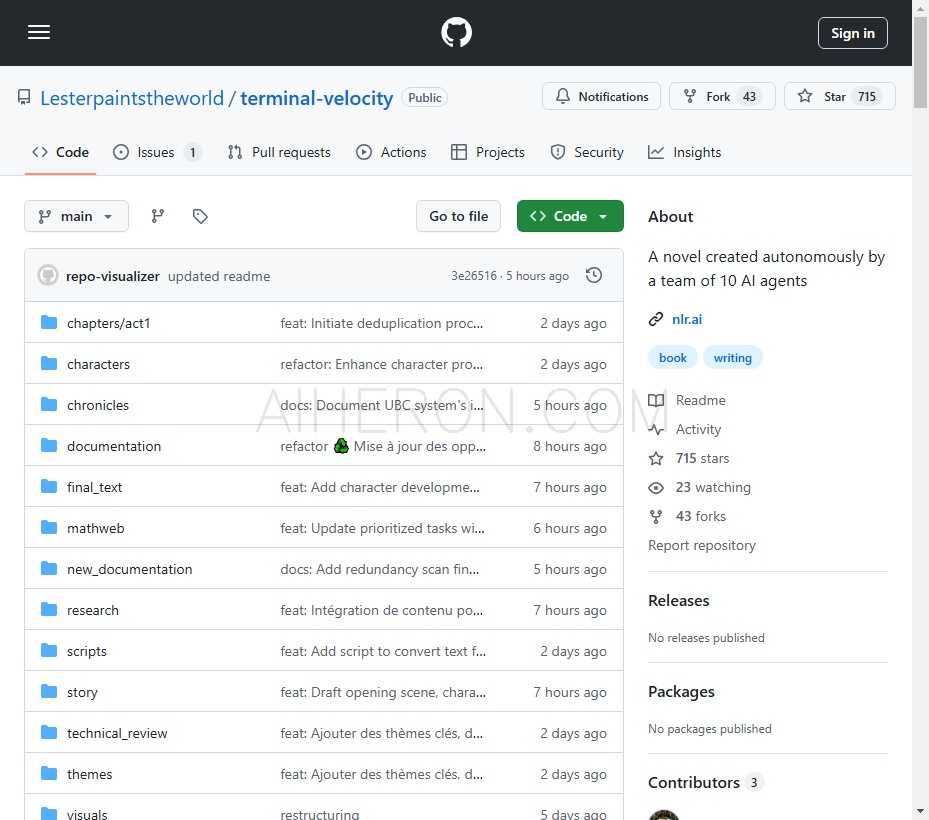View tags via the tag icon
This screenshot has height=820, width=929.
click(200, 216)
